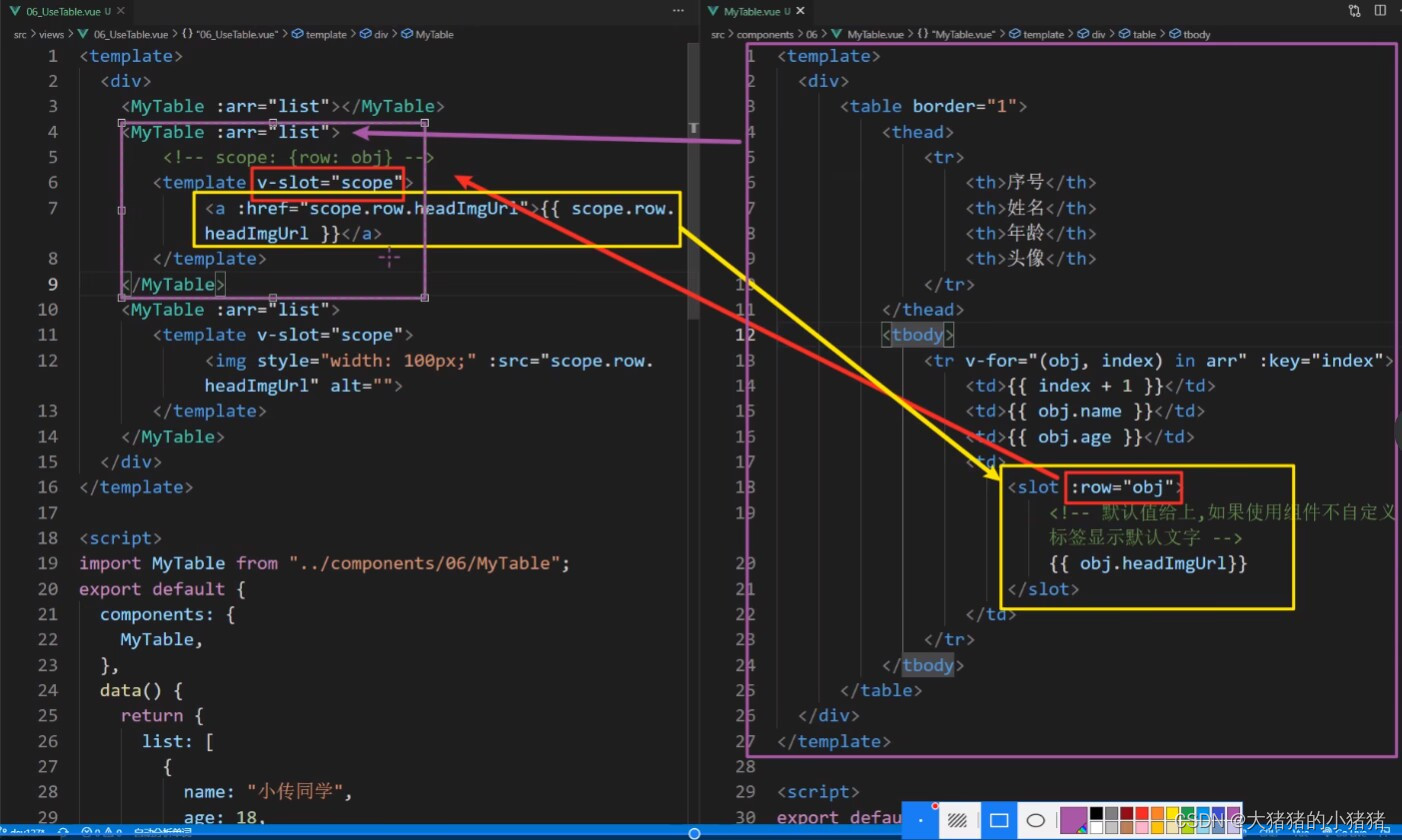This screenshot has height=840, width=1402.
Task: Select 'div' breadcrumb in left editor
Action: click(374, 34)
